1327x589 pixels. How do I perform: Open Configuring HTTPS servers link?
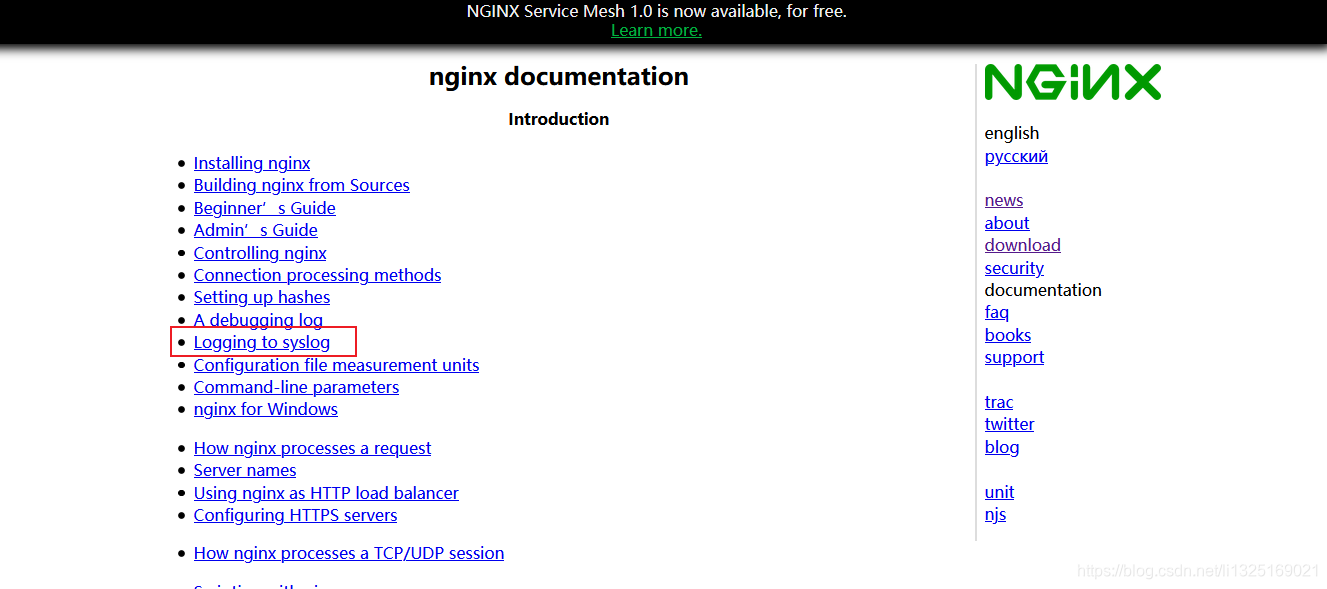(x=296, y=515)
